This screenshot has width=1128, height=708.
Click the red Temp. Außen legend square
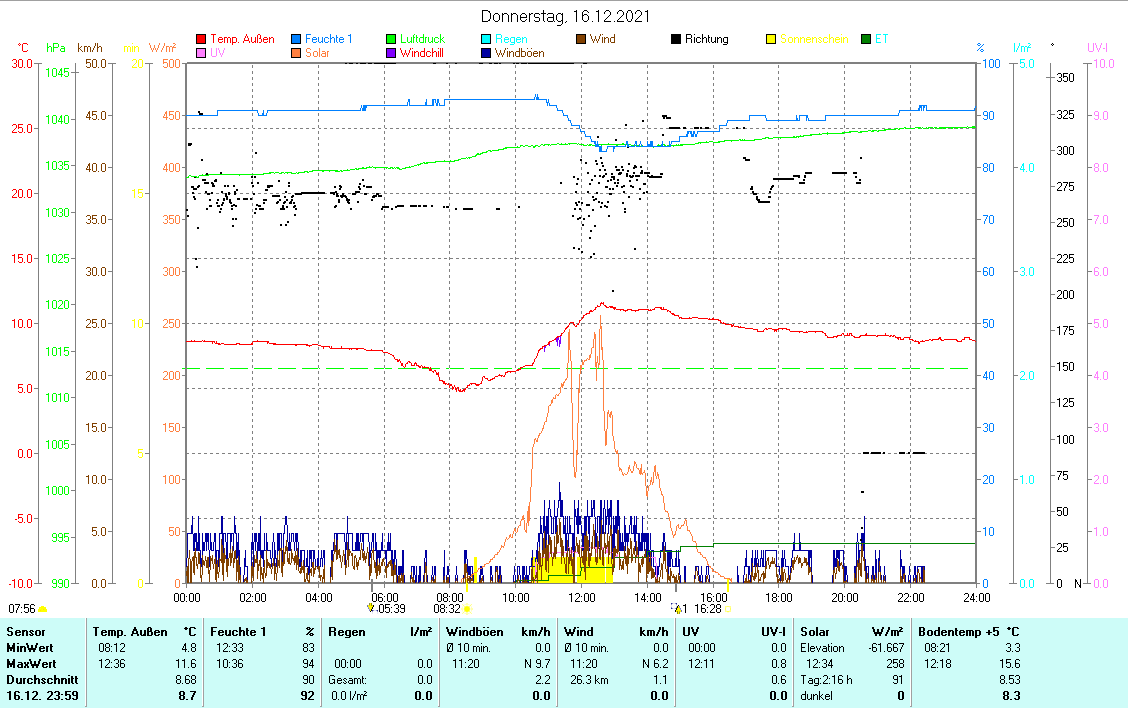(201, 39)
